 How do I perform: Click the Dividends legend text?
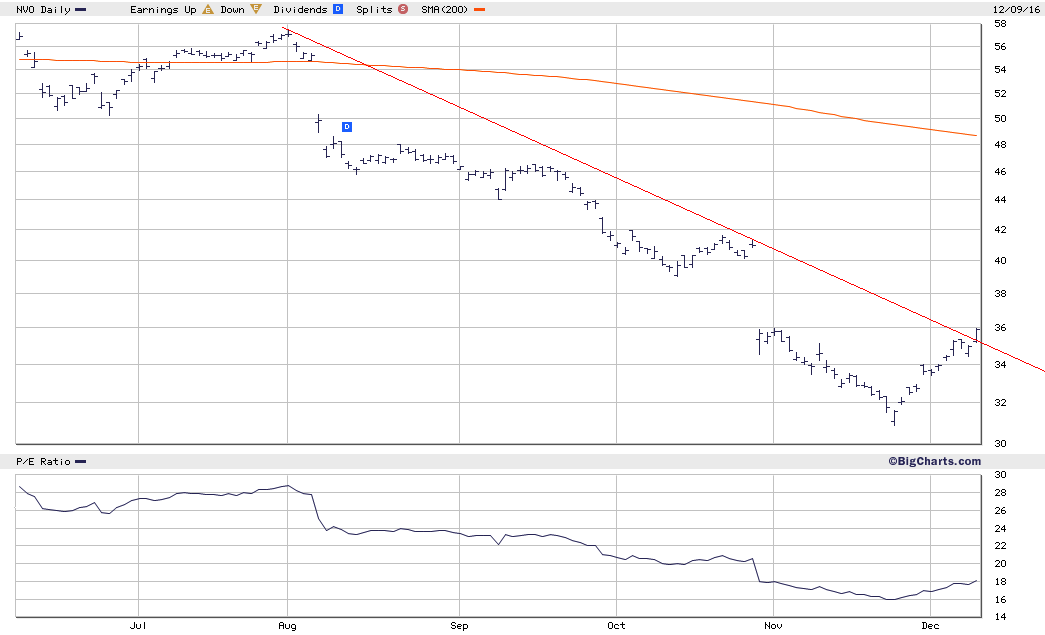[301, 9]
